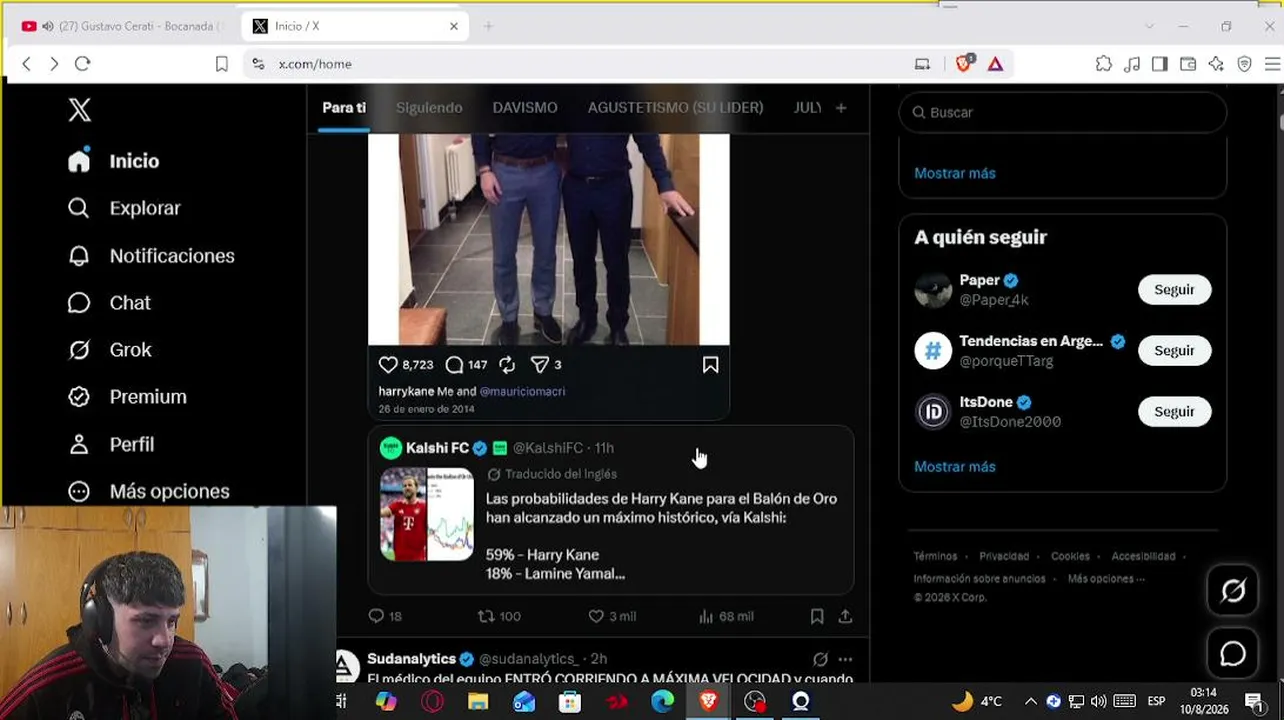Open the @mauriciomacri mention link
The width and height of the screenshot is (1284, 720).
522,391
